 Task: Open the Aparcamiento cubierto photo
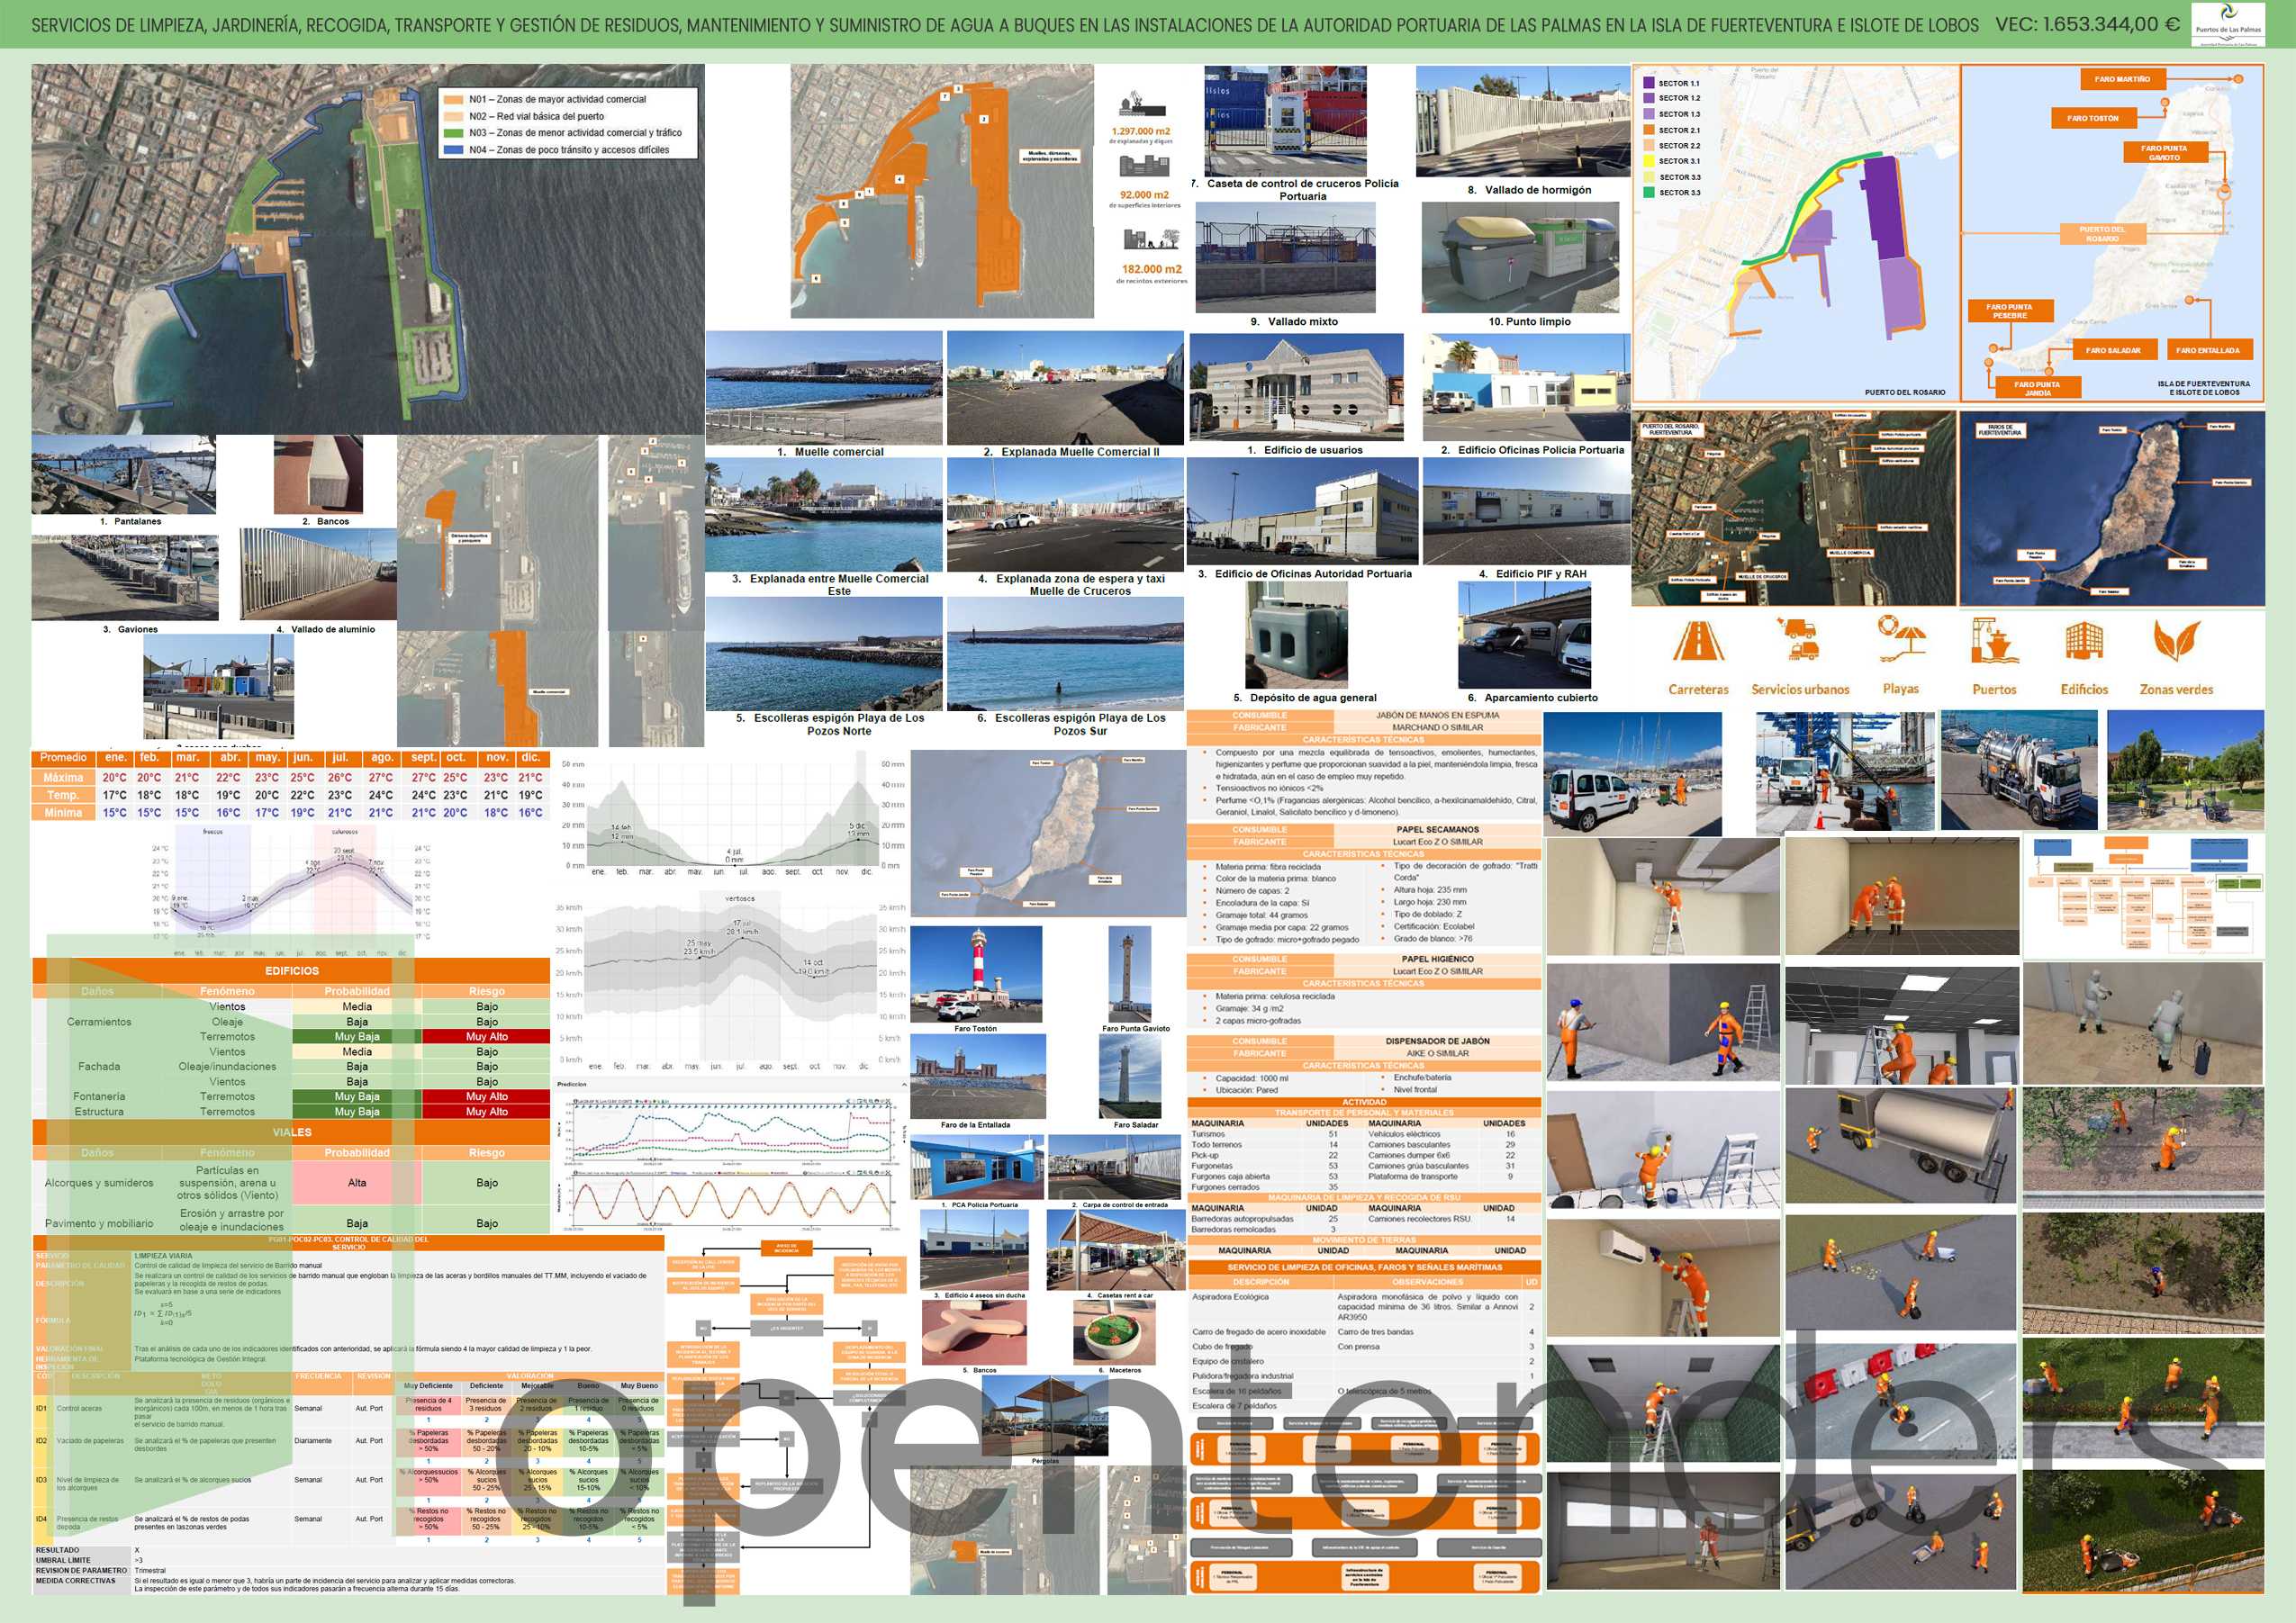coord(1524,636)
